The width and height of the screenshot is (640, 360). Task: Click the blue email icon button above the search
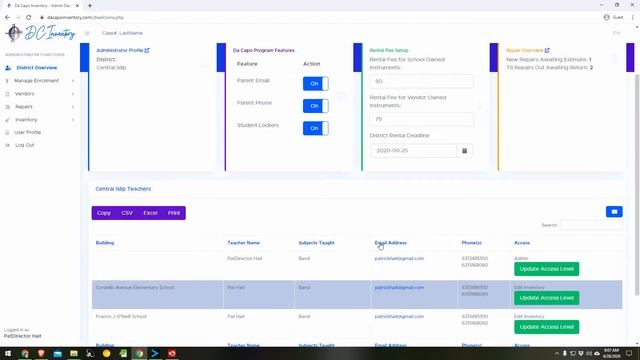(614, 211)
